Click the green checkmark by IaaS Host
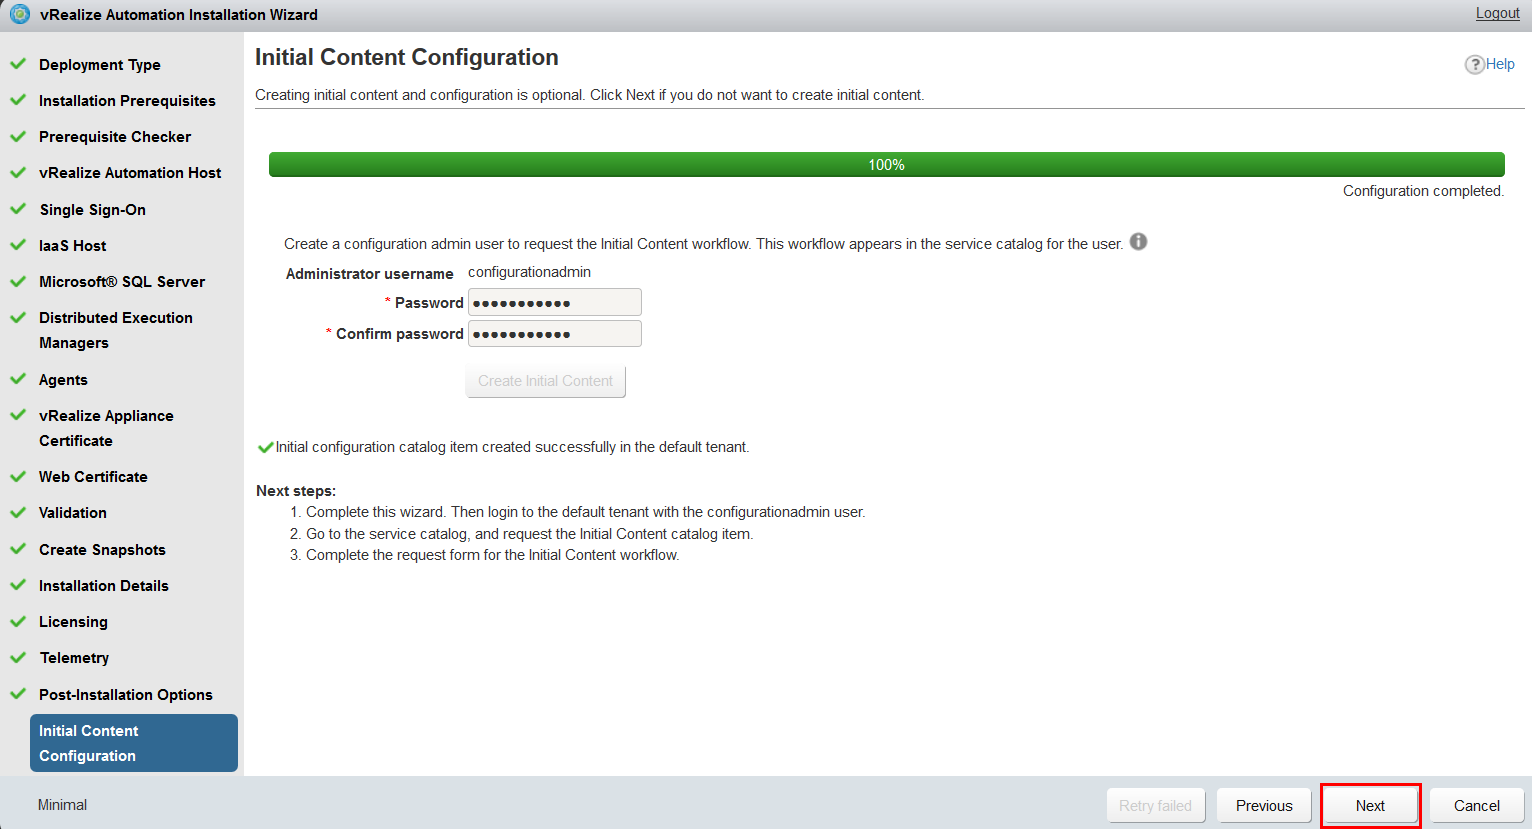1532x829 pixels. [x=18, y=245]
